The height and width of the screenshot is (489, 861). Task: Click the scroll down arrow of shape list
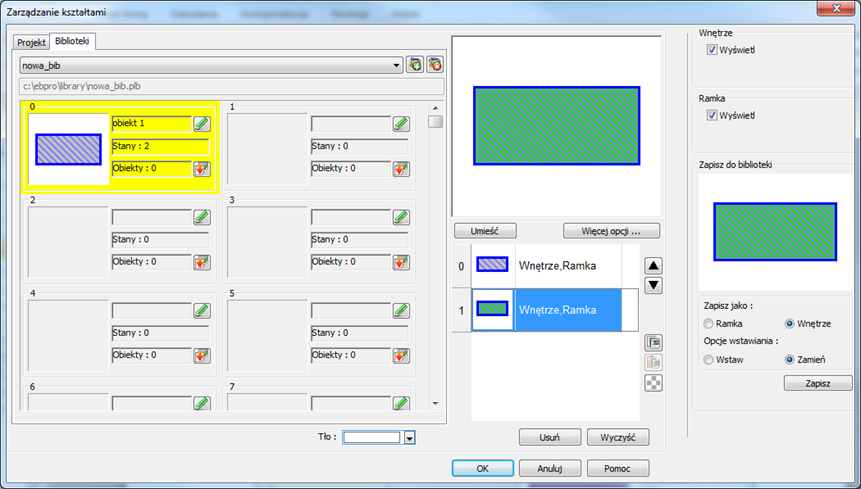pos(435,403)
